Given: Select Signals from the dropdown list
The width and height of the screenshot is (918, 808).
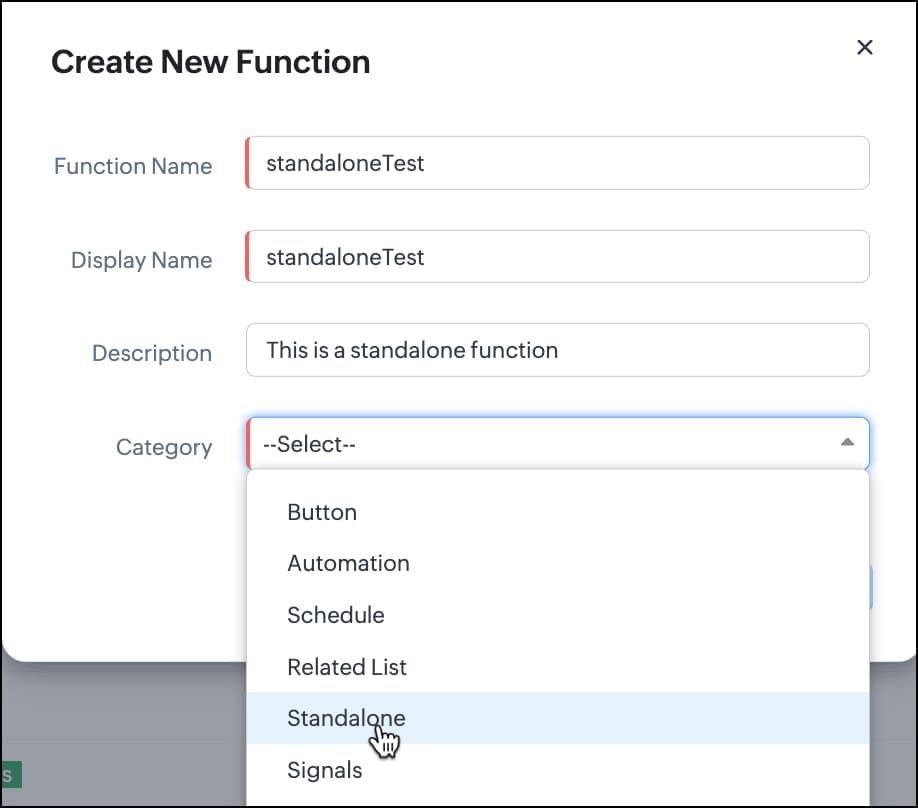Looking at the screenshot, I should point(325,770).
